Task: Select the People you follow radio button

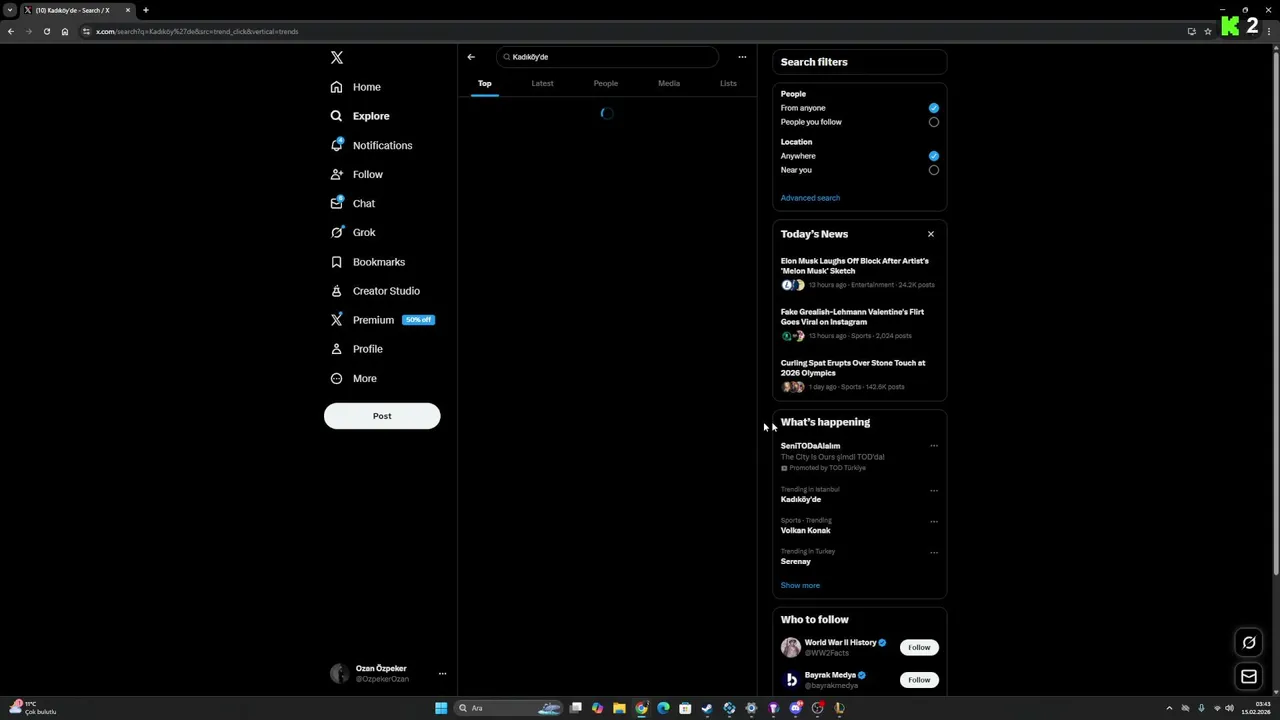Action: [933, 122]
